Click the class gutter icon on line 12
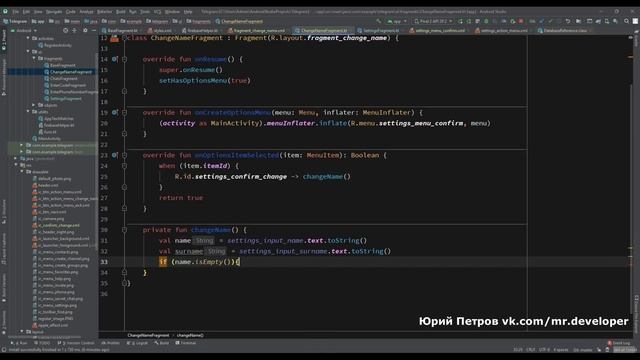The width and height of the screenshot is (640, 360). coord(114,38)
